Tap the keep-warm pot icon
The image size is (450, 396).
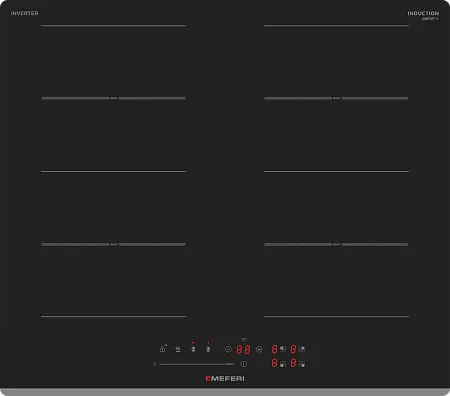coord(178,349)
